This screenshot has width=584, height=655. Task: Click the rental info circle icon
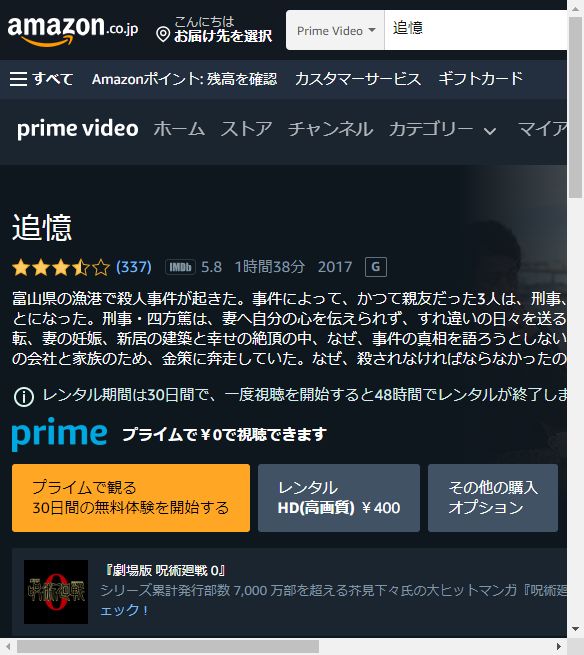tap(24, 397)
